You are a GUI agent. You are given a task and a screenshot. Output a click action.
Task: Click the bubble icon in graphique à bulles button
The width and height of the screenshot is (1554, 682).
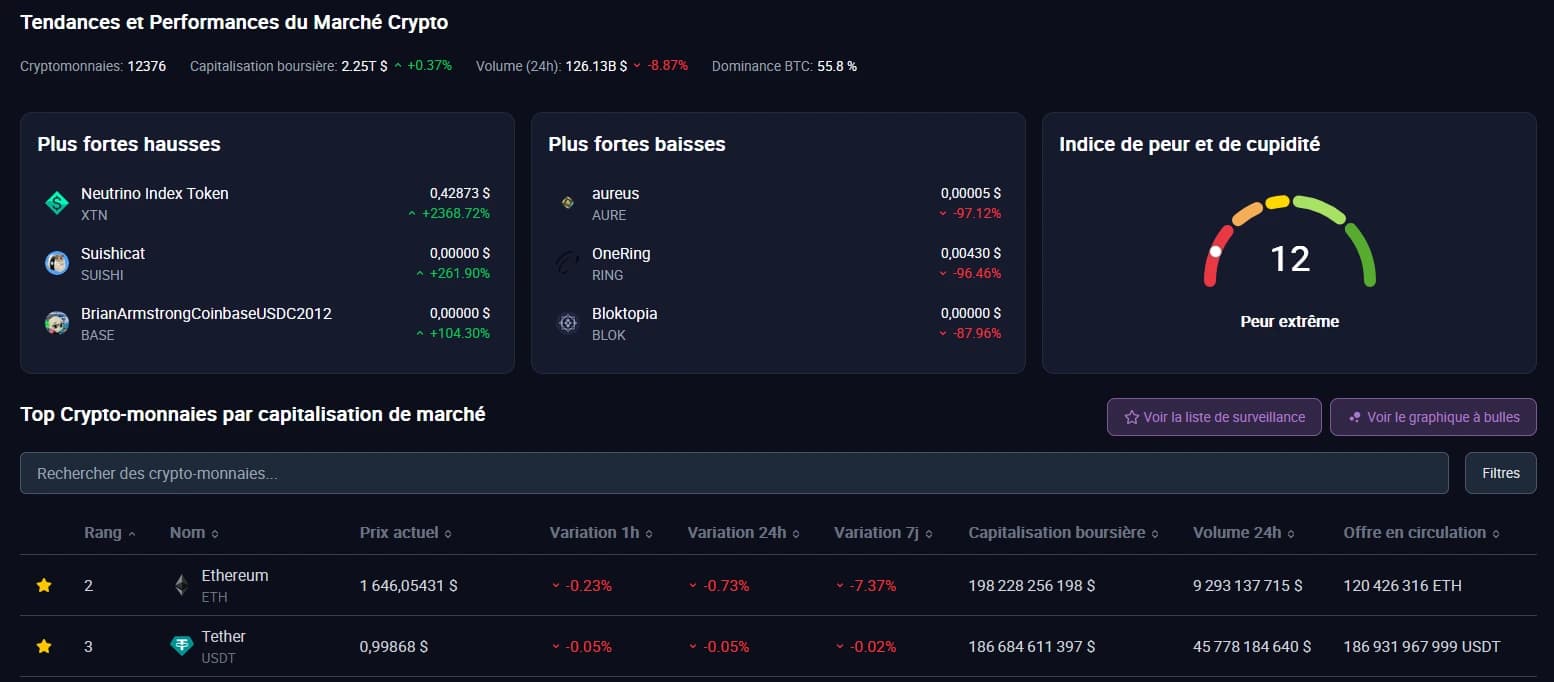pyautogui.click(x=1355, y=417)
